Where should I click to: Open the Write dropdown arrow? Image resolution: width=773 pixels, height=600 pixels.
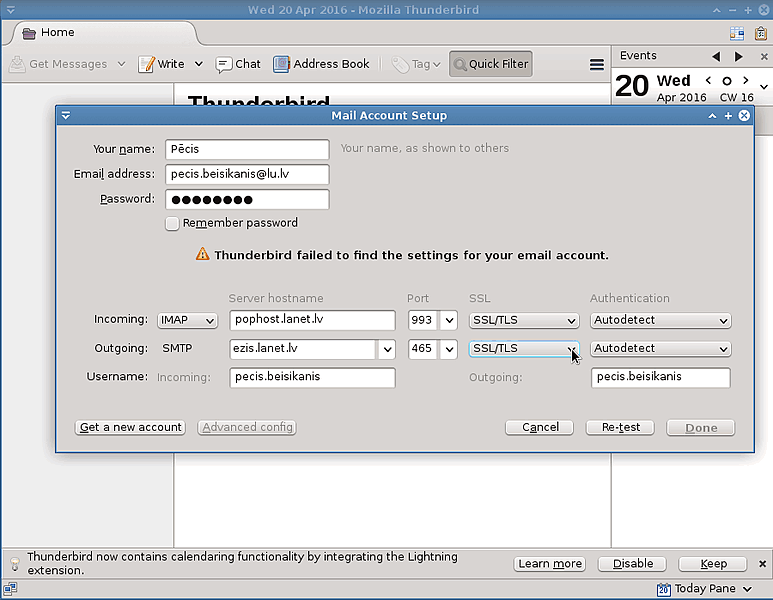(x=199, y=64)
